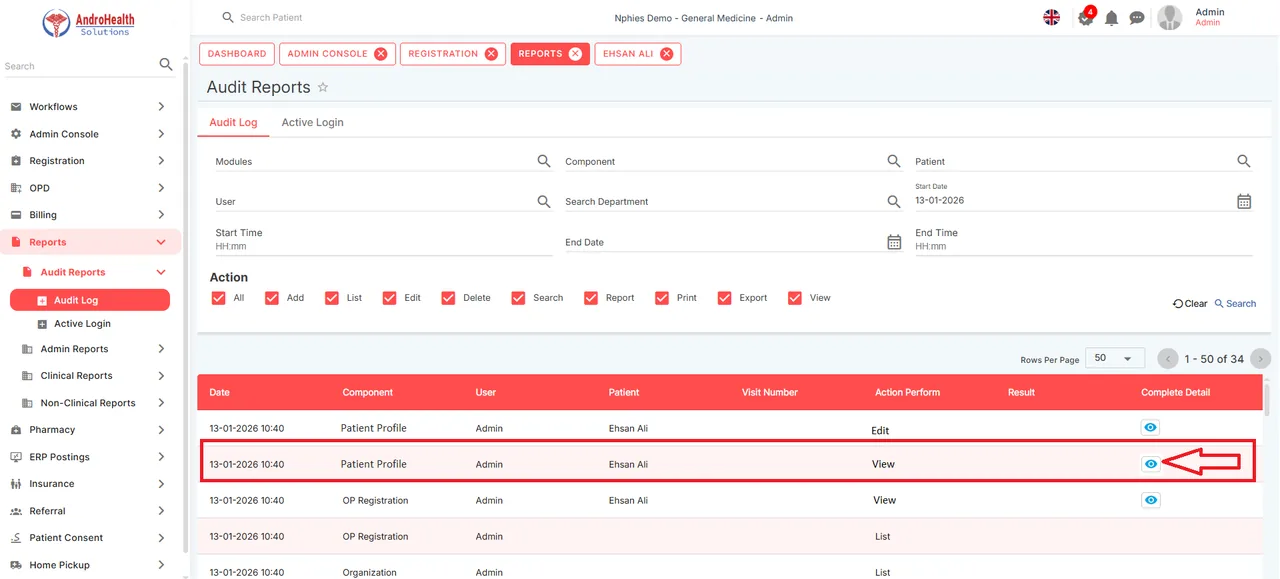Go to the next results page

click(1261, 359)
